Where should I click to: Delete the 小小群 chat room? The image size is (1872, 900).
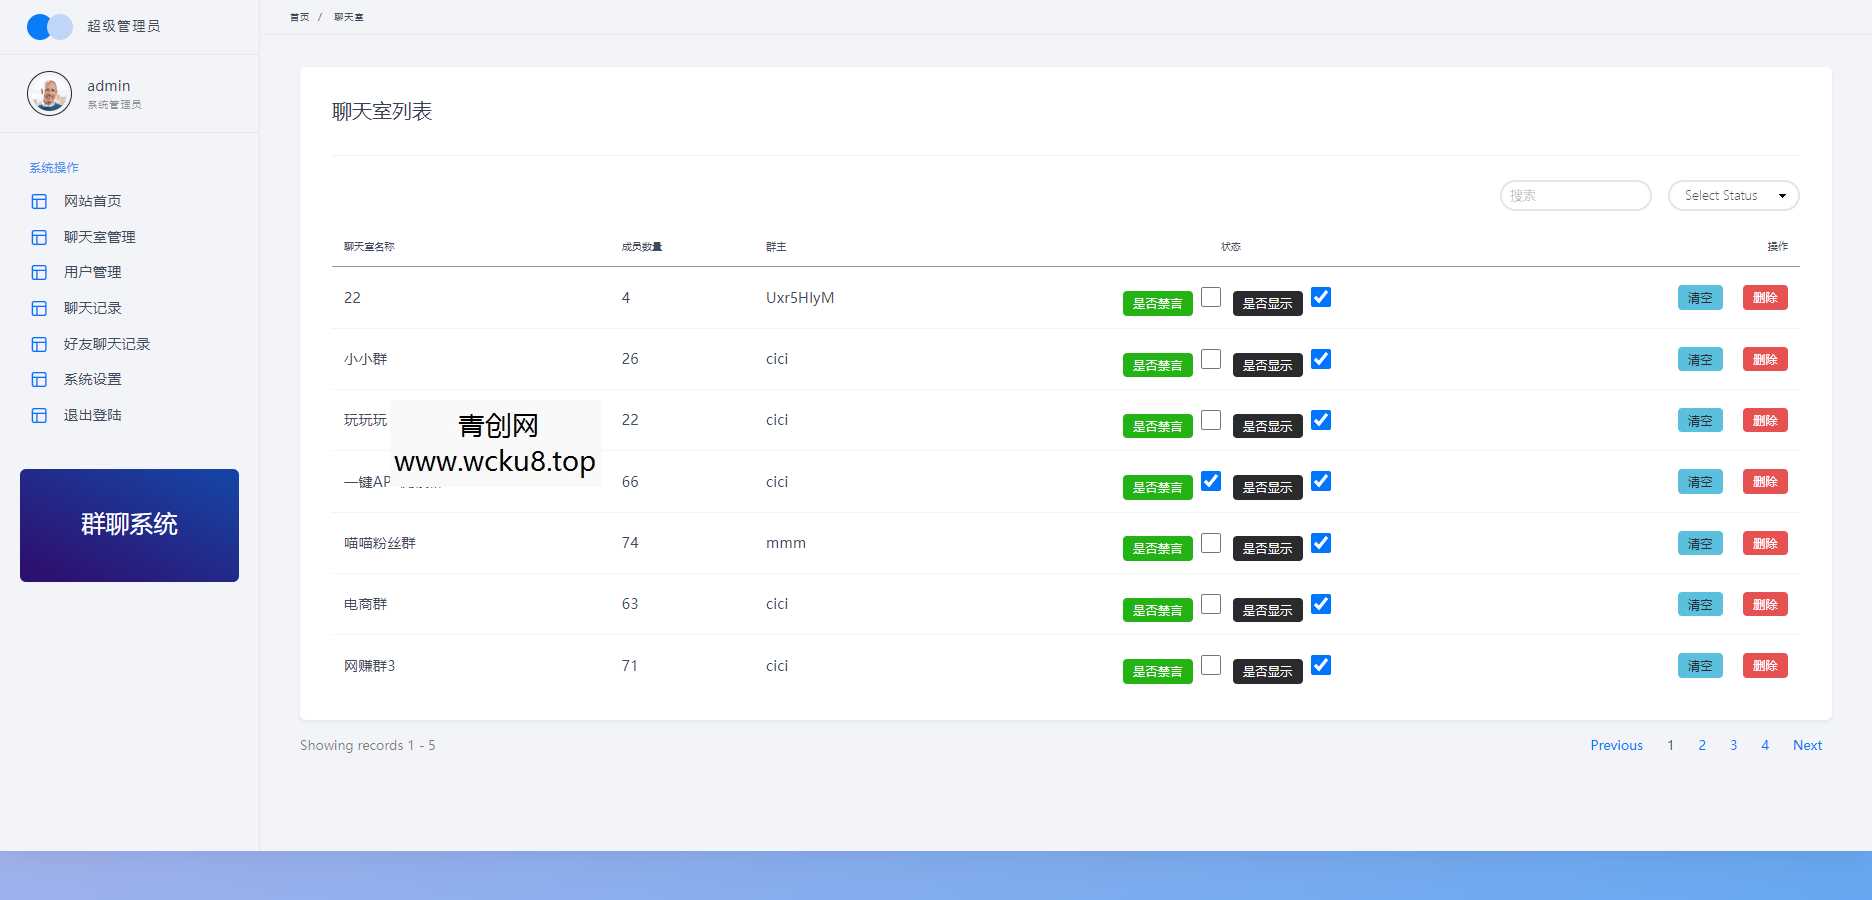1765,359
